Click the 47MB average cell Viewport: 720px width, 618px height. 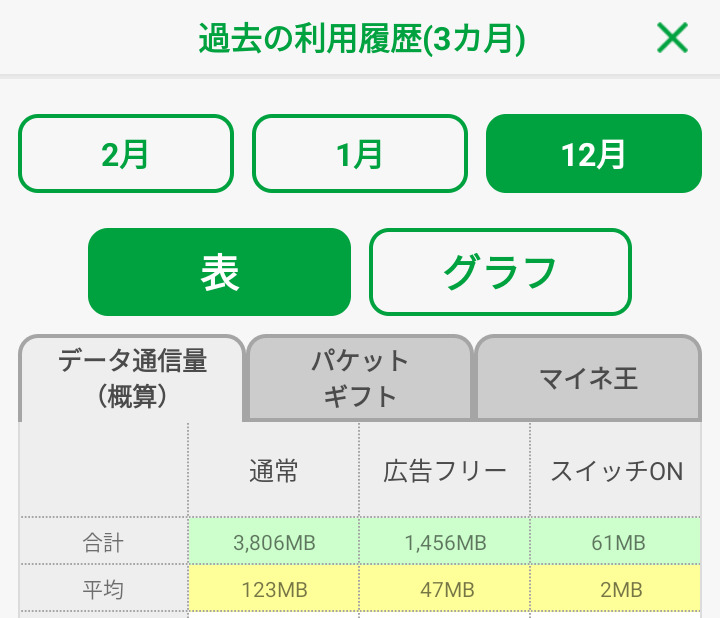(x=445, y=590)
